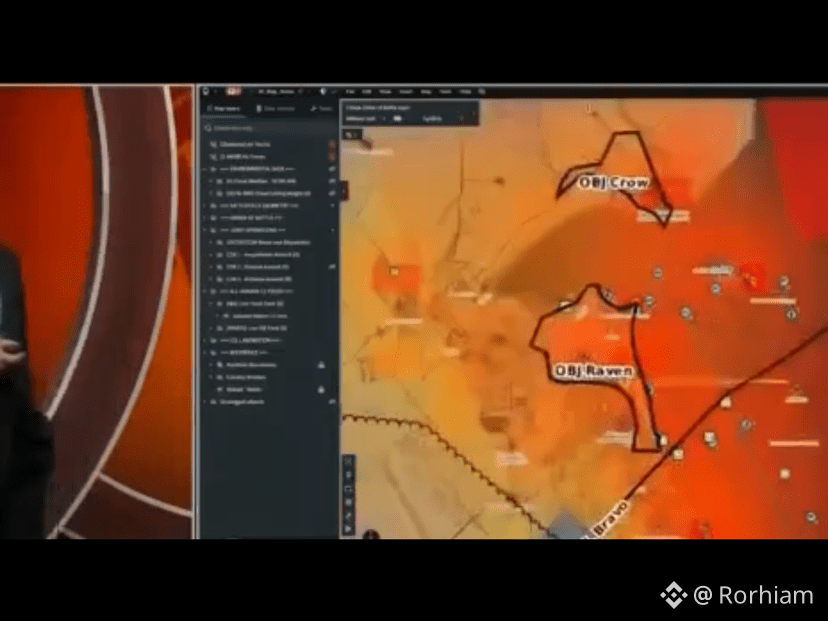The height and width of the screenshot is (621, 828).
Task: Click the pencil icon in map bottom-left toolbar
Action: tap(348, 515)
